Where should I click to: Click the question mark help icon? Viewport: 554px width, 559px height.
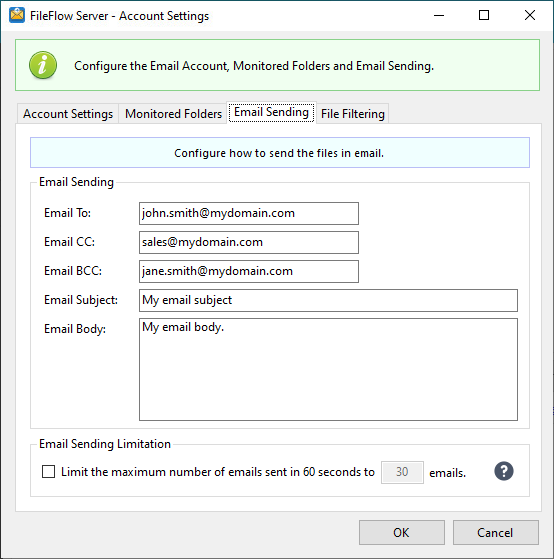click(x=503, y=471)
